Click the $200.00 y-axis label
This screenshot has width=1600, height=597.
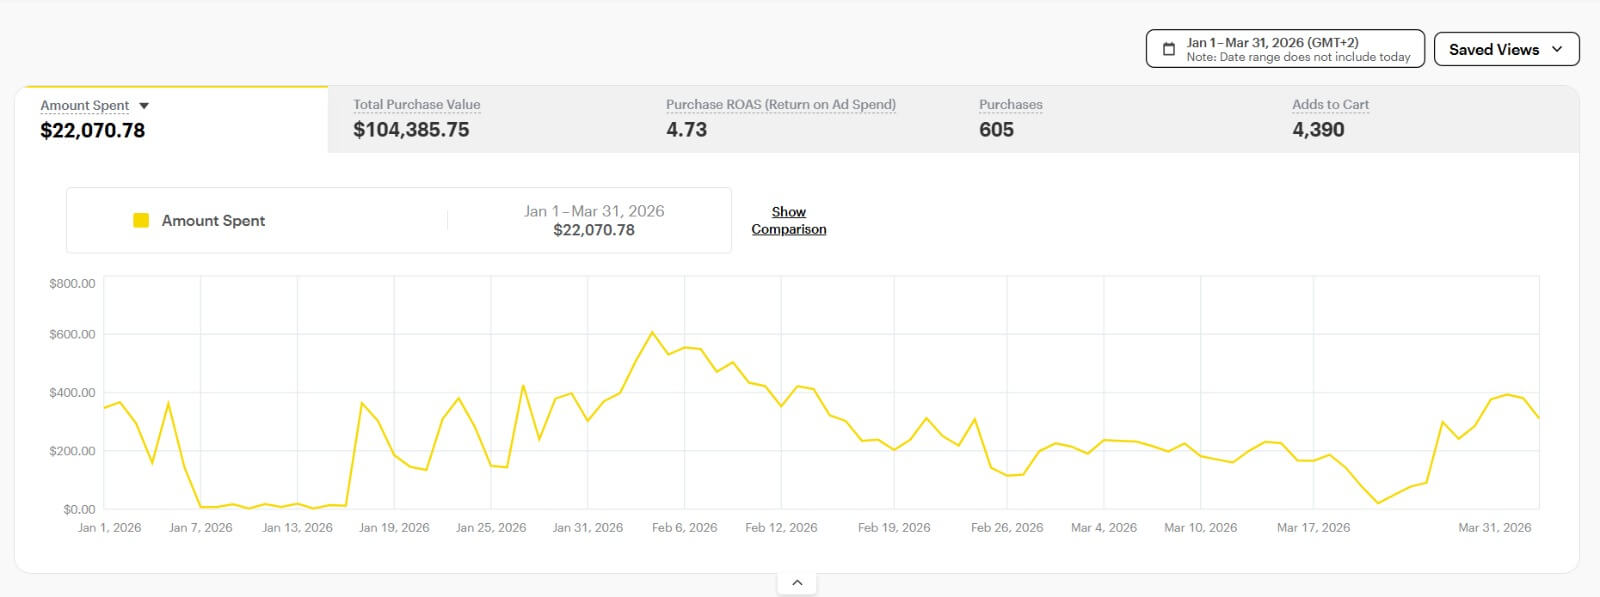(72, 451)
